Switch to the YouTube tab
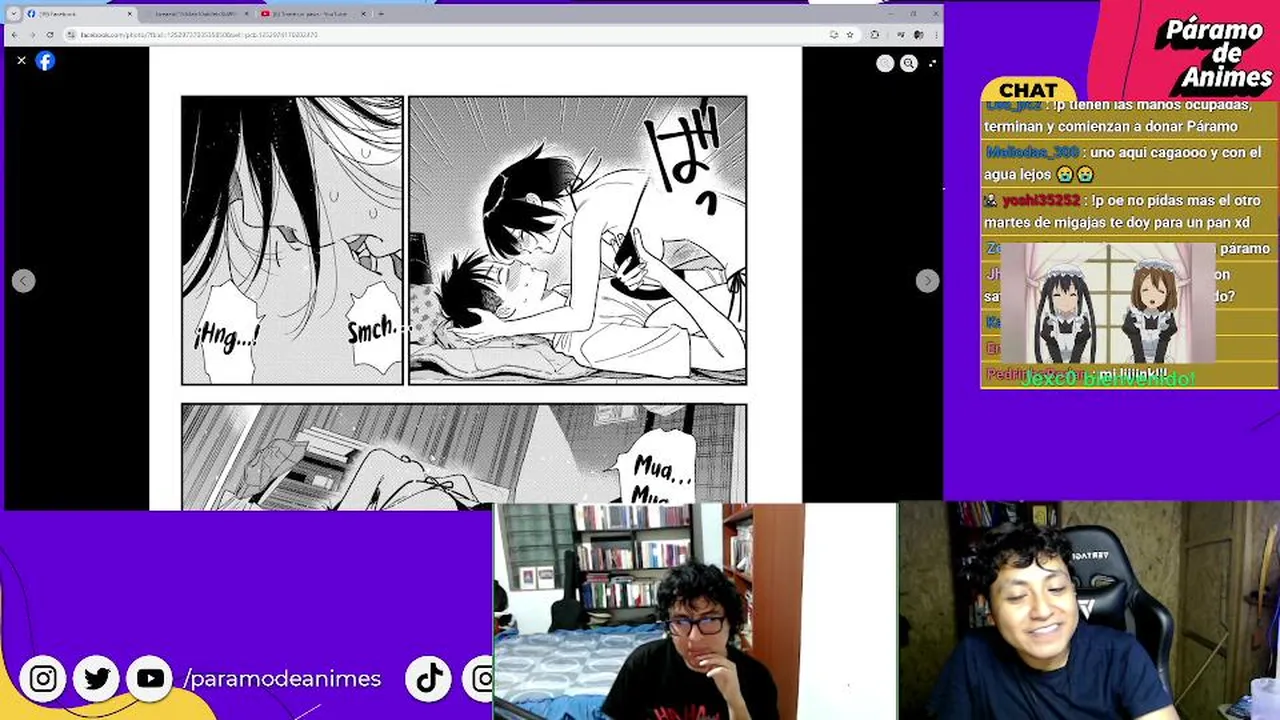 click(313, 14)
